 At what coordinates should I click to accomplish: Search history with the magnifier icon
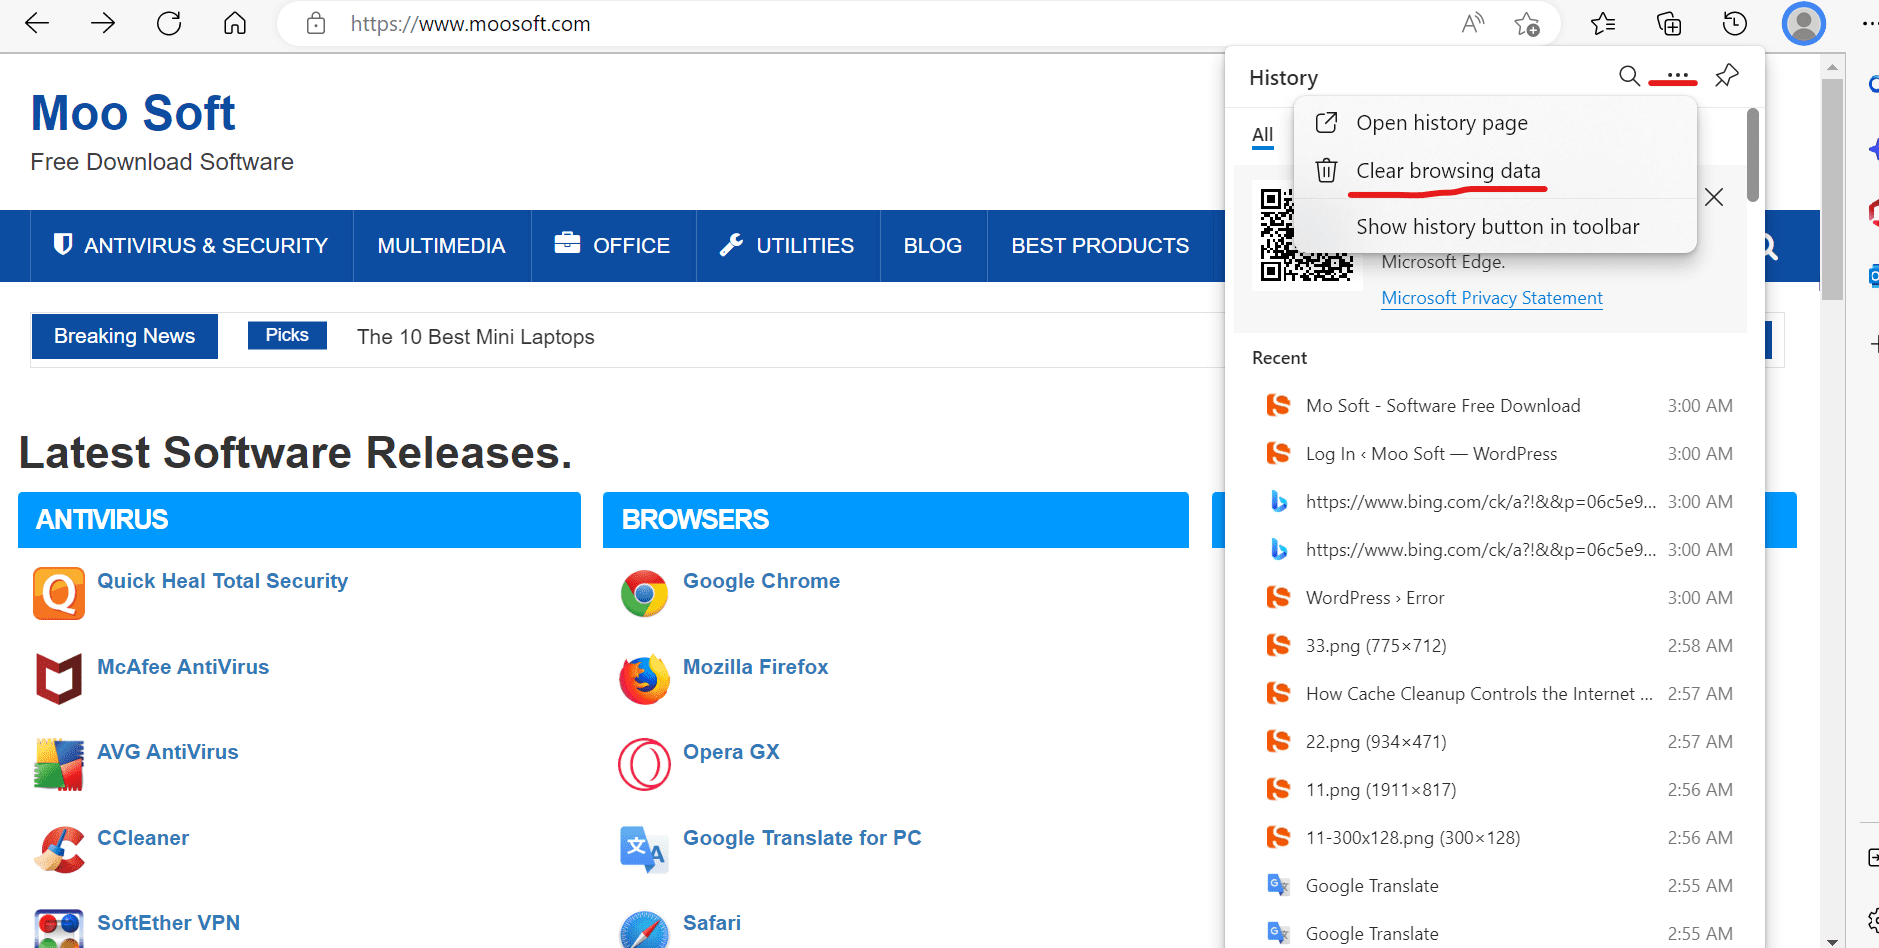point(1629,76)
